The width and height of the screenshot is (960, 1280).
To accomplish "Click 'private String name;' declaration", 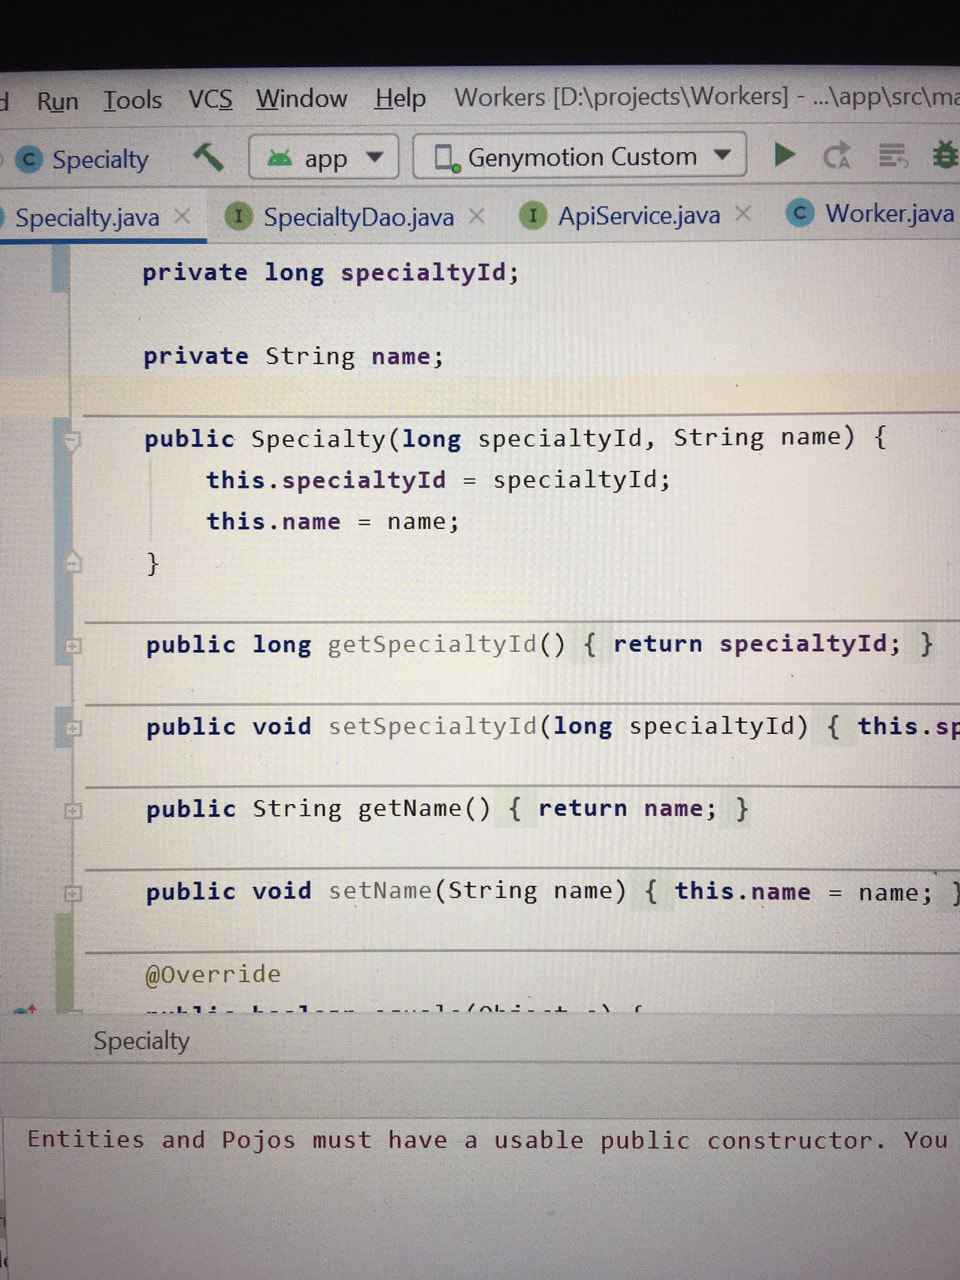I will (x=293, y=356).
